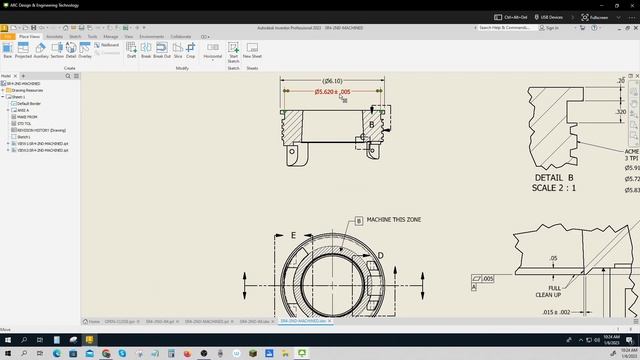Expand the VIEW2 SR4-2ND-MACHINED node
640x360 pixels.
point(8,150)
